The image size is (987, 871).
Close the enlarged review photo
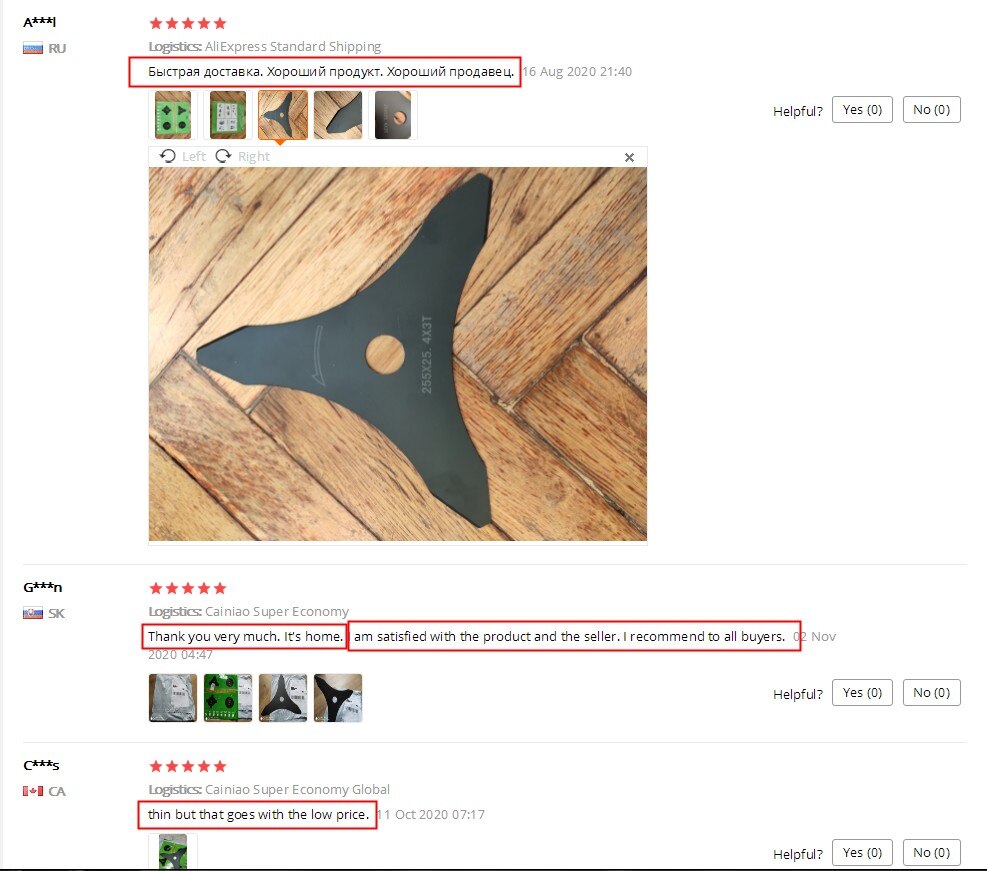pos(629,157)
